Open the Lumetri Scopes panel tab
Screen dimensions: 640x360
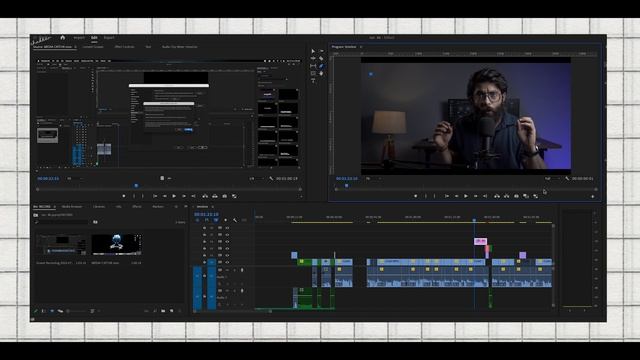pos(93,47)
